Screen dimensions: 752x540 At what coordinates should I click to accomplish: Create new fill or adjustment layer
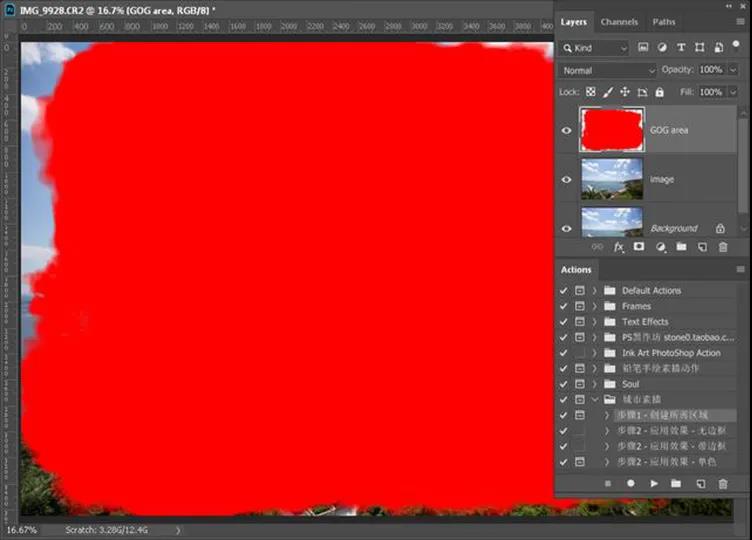(660, 247)
